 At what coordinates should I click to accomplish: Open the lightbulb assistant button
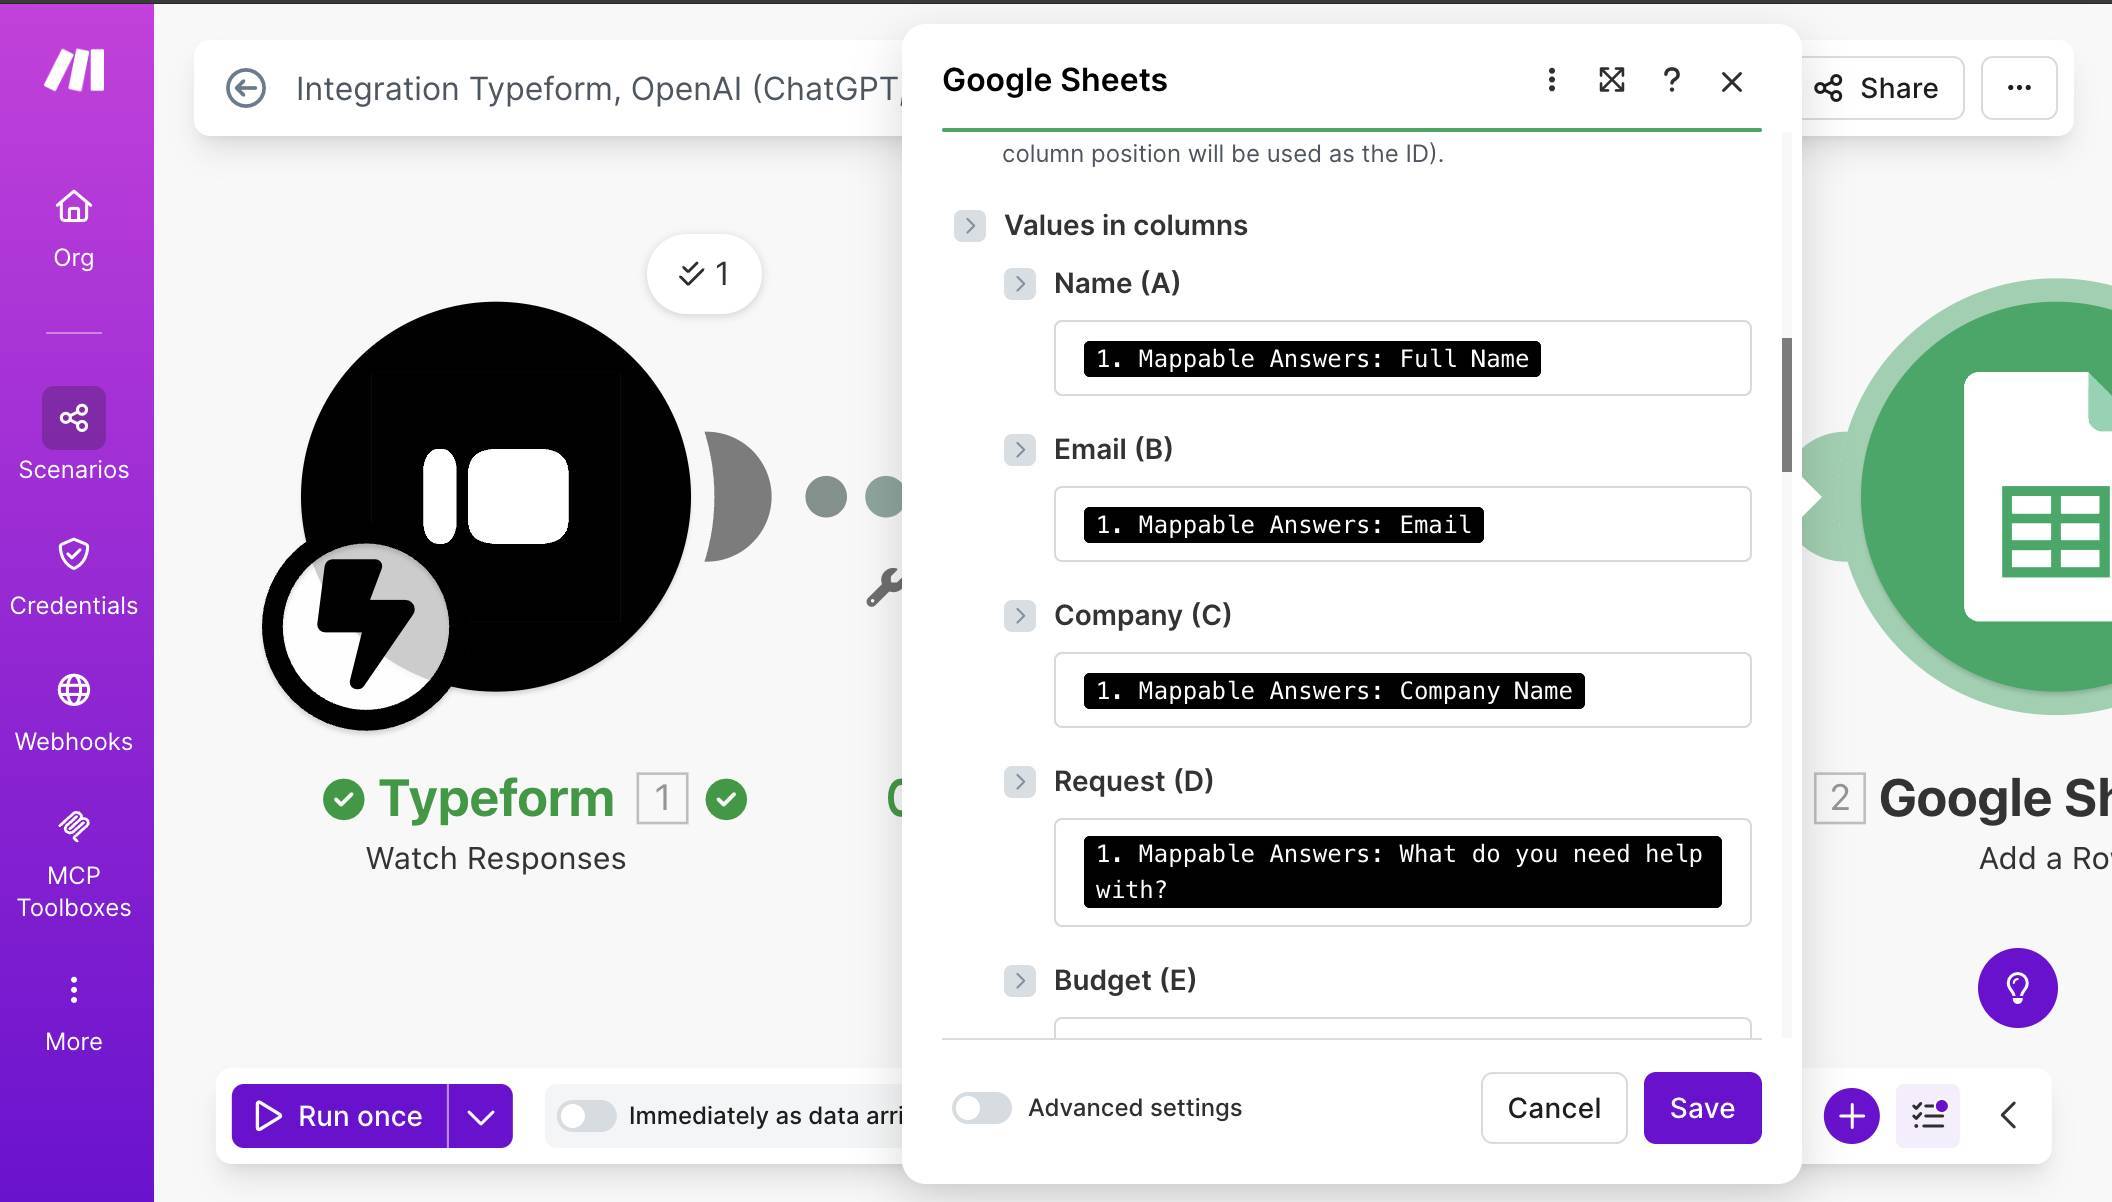tap(2018, 988)
